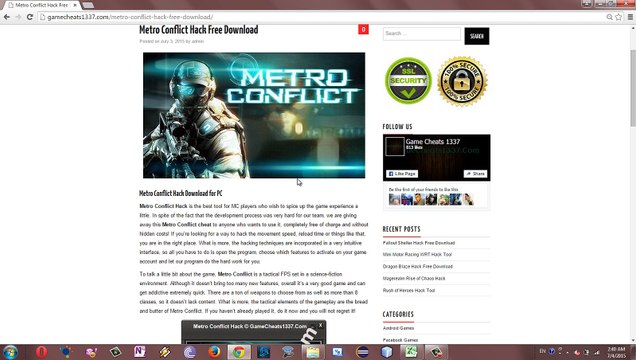636x360 pixels.
Task: Click the EN language indicator in the tray
Action: pyautogui.click(x=542, y=351)
